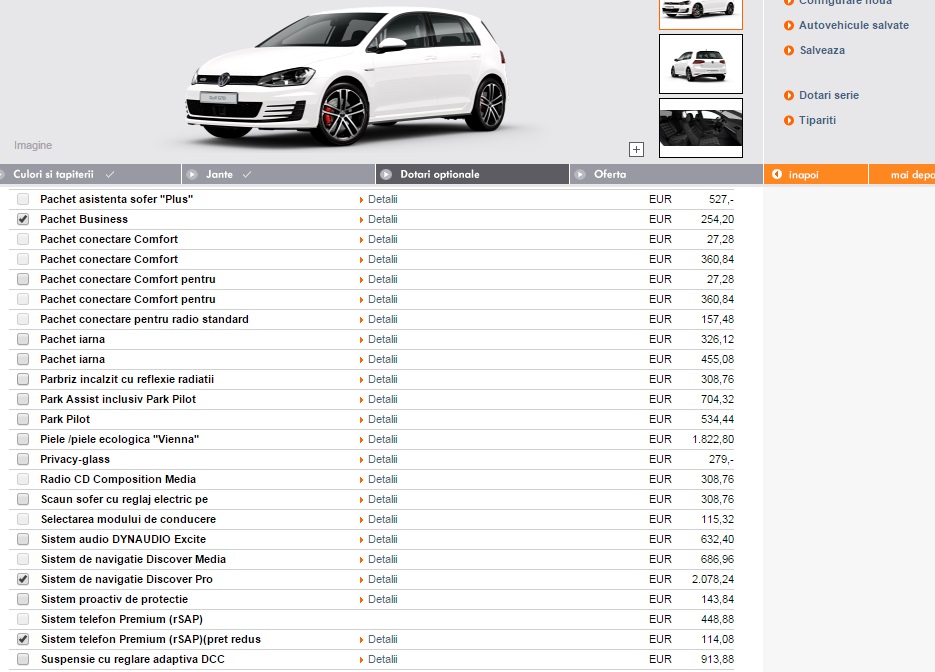Viewport: 935px width, 672px height.
Task: Uncheck Sistem de navigatie Discover Pro
Action: click(23, 579)
